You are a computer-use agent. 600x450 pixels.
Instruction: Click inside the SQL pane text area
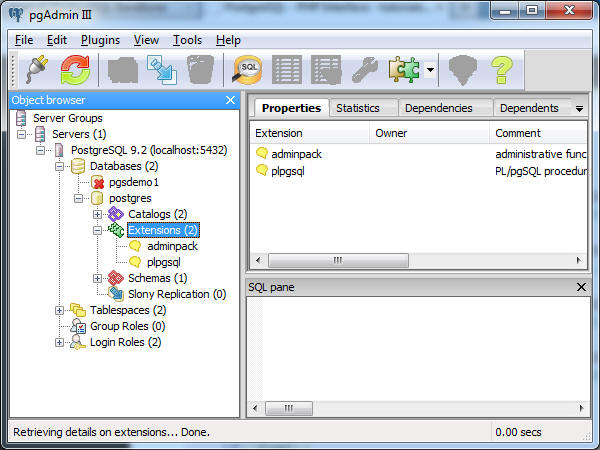click(419, 349)
